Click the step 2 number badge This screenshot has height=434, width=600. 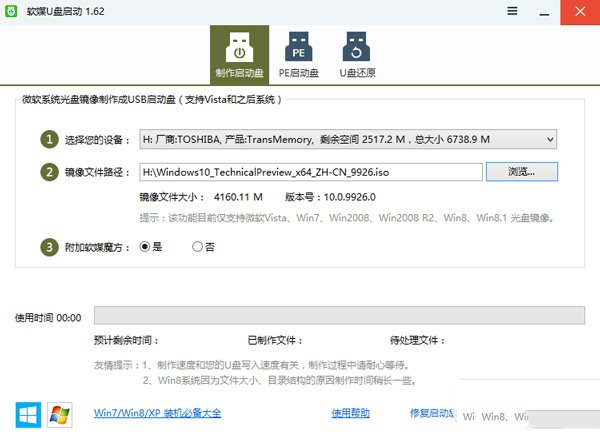click(49, 172)
